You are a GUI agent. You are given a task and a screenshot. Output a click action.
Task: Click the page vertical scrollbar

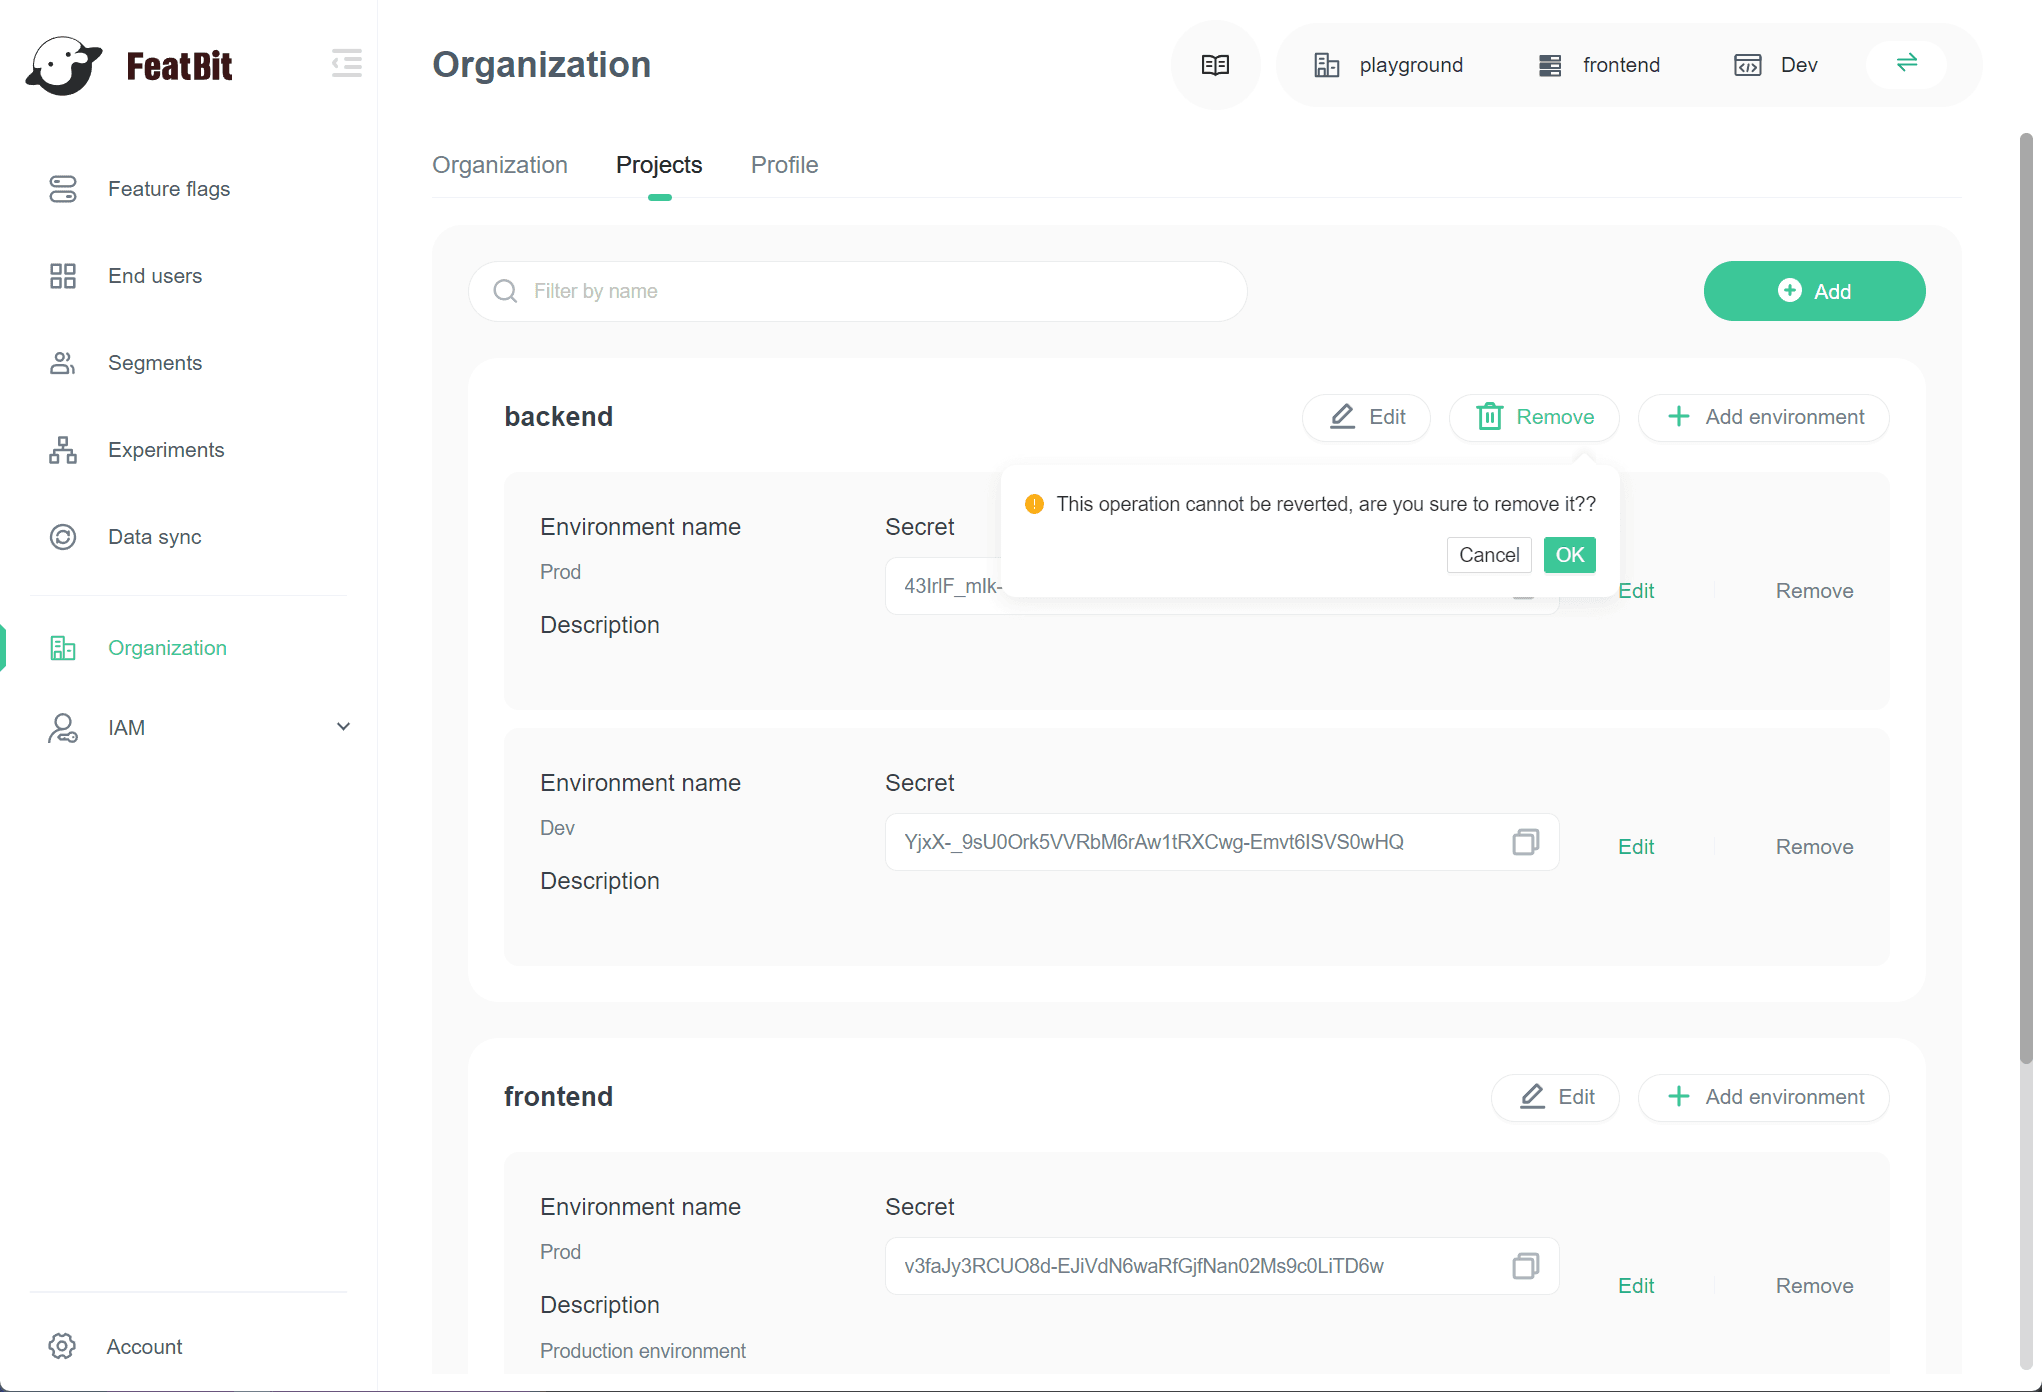coord(2026,600)
